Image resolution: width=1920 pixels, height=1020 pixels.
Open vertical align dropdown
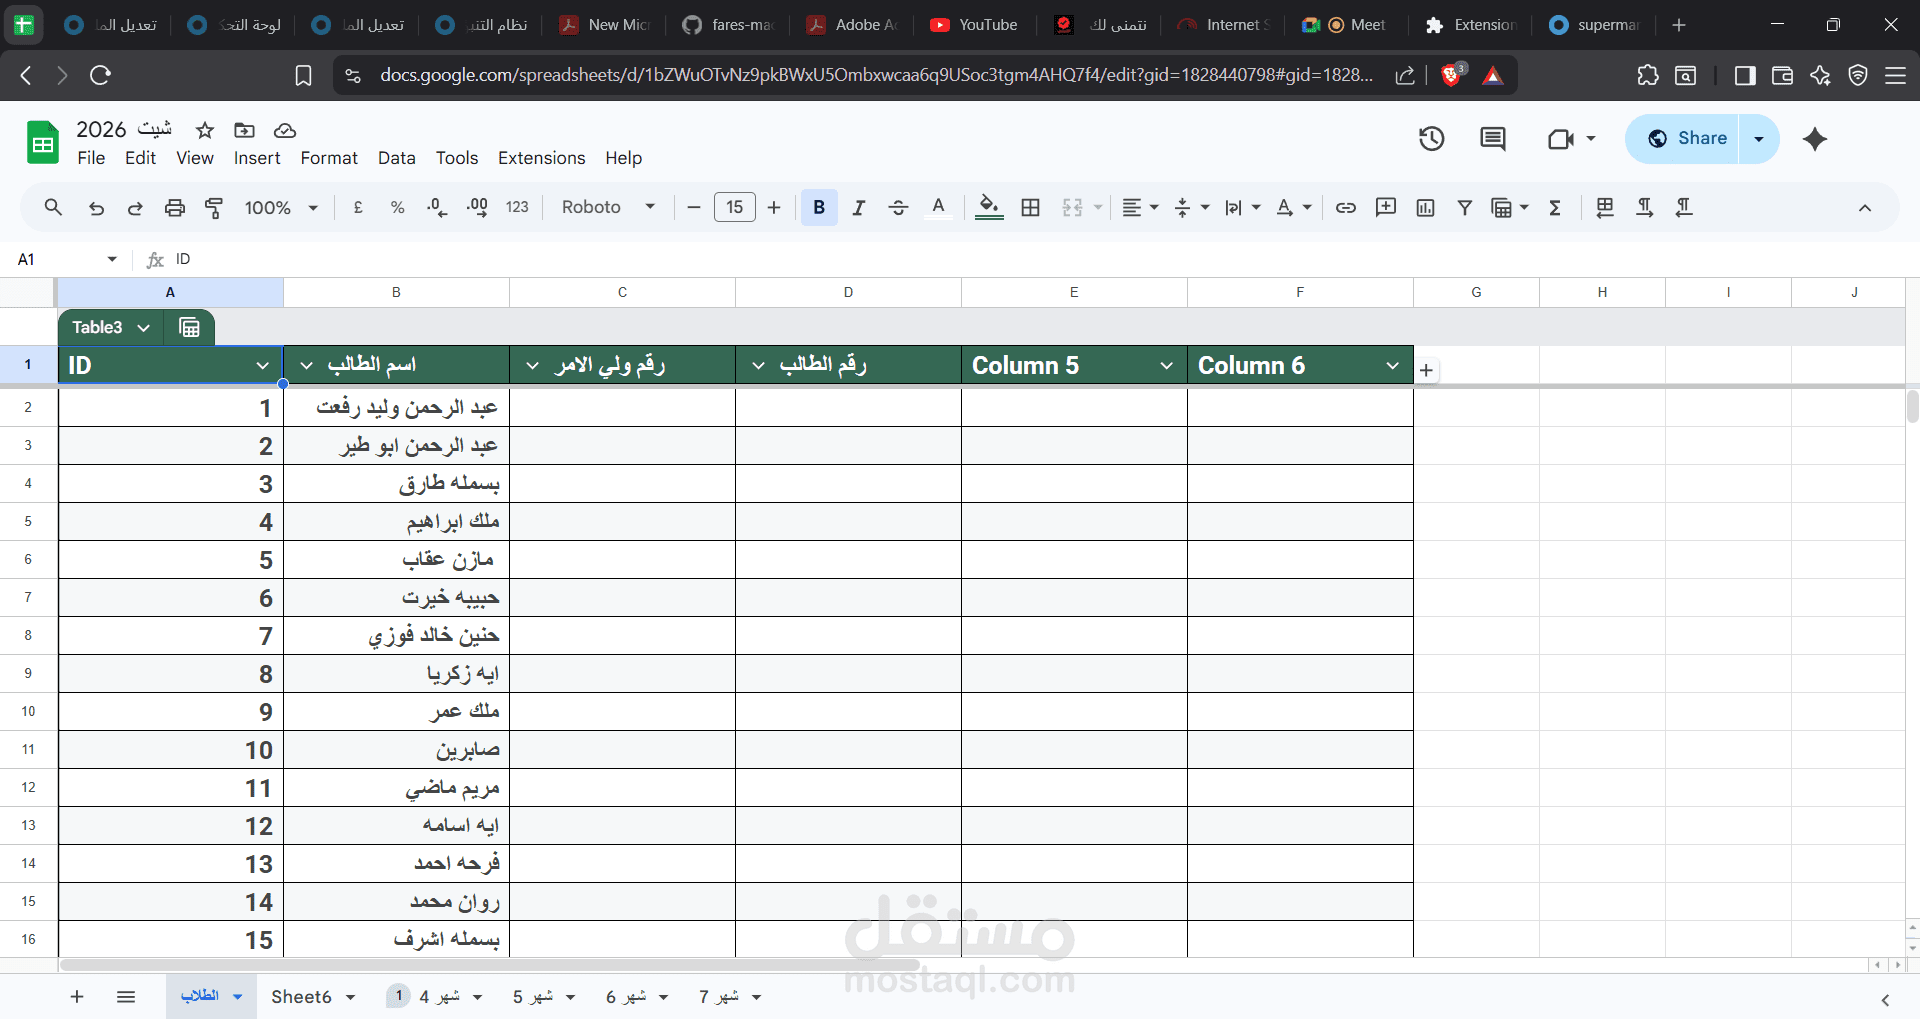[1191, 207]
